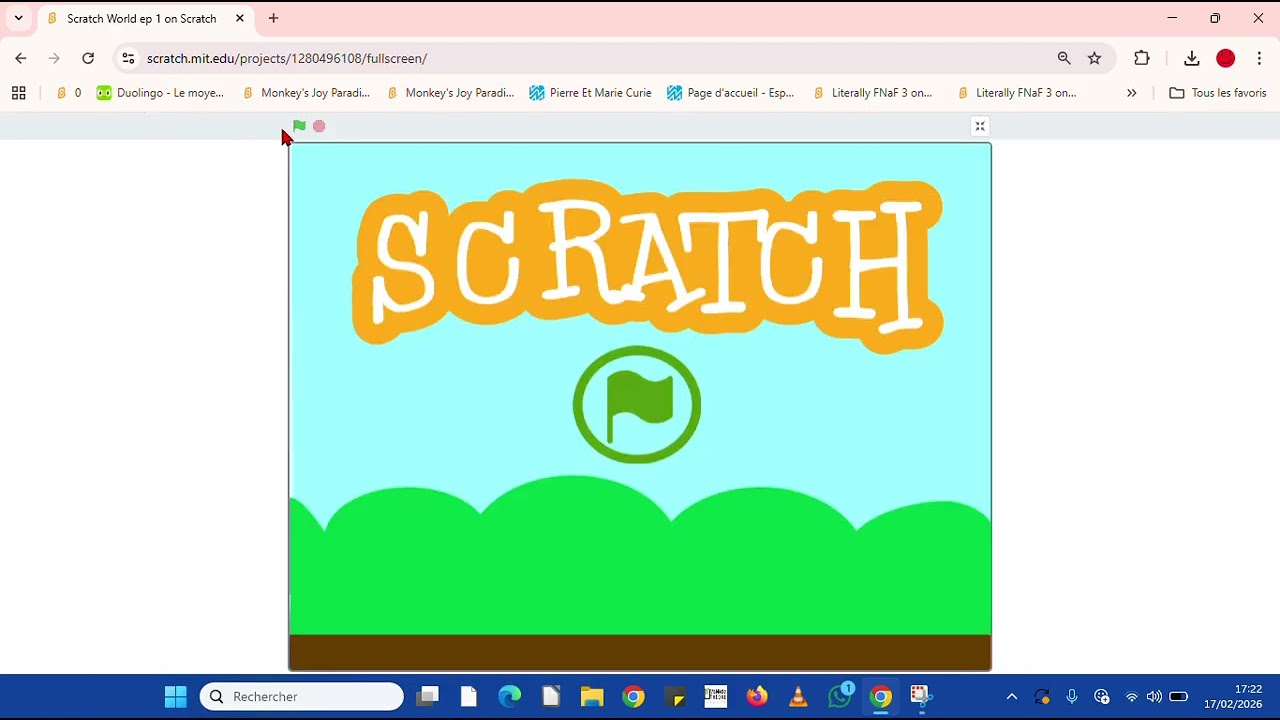Open the volume speaker icon in tray
This screenshot has height=720, width=1280.
pos(1154,697)
